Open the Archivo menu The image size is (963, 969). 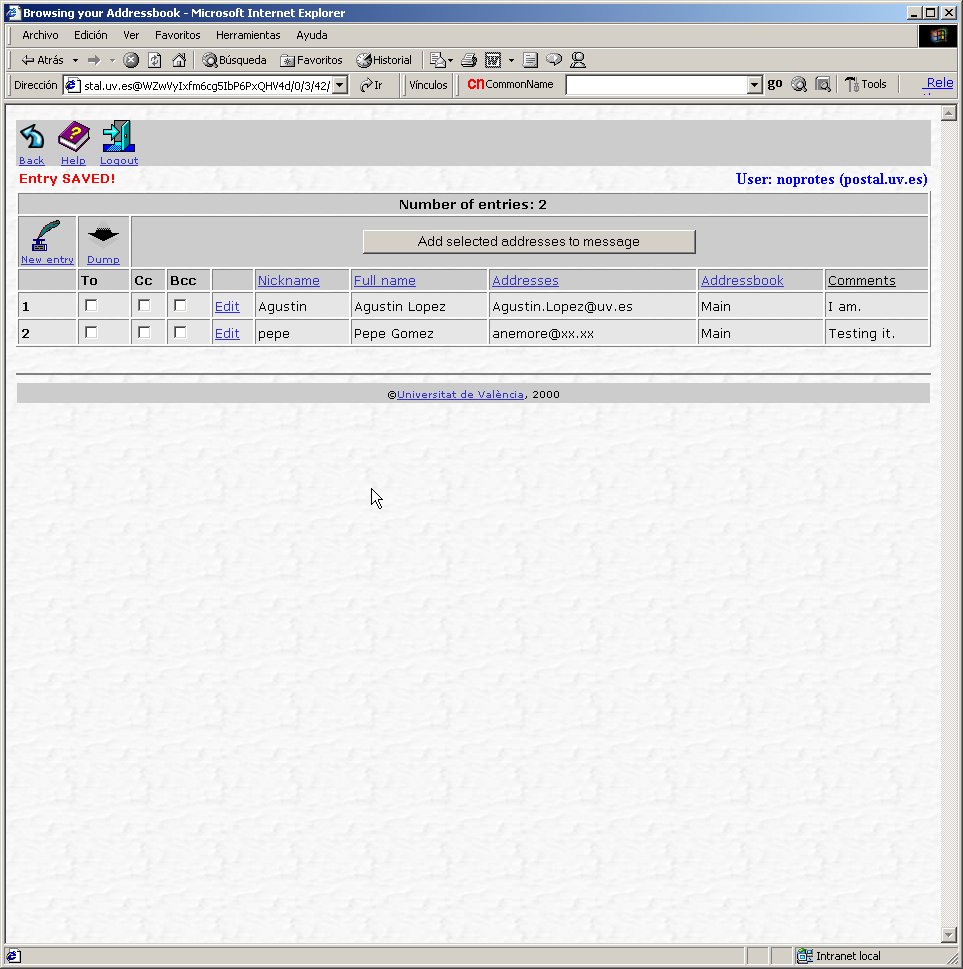[x=40, y=35]
